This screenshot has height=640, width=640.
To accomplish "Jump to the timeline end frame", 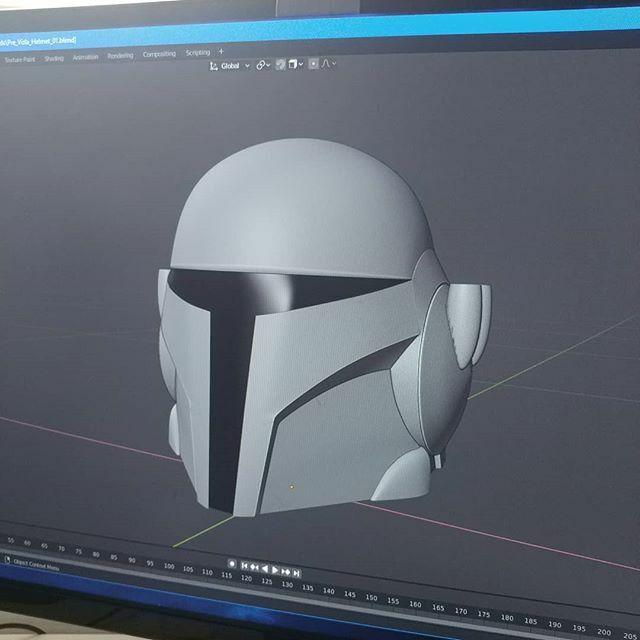I will [x=297, y=573].
